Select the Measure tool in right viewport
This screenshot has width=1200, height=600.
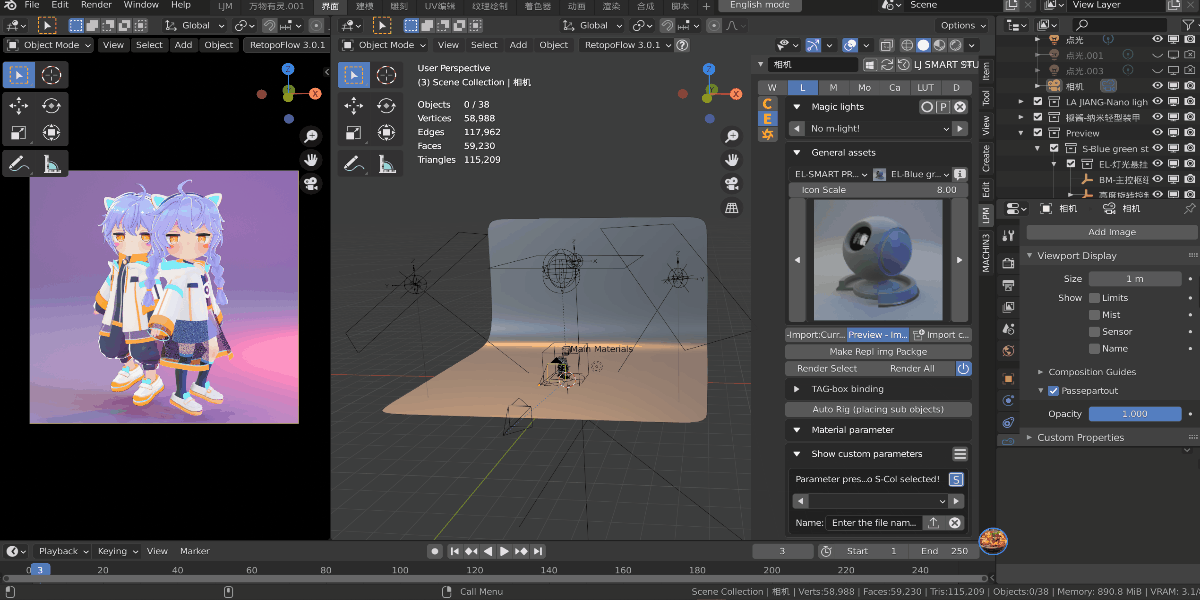coord(386,163)
